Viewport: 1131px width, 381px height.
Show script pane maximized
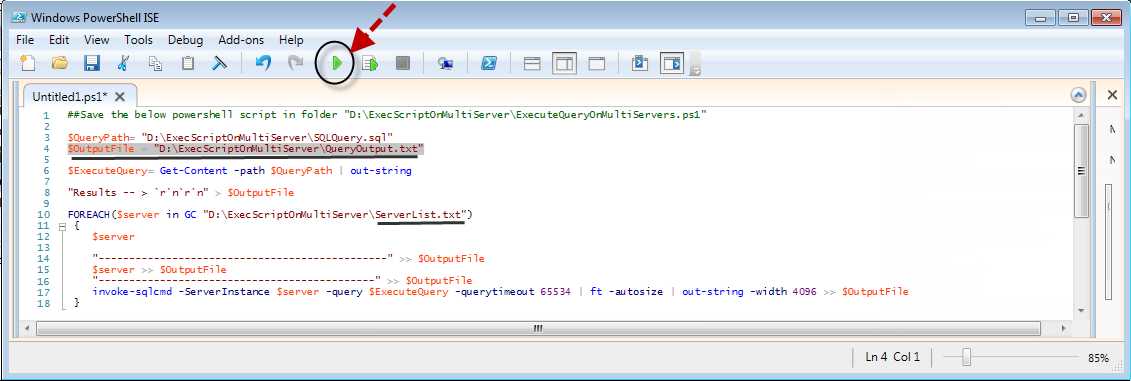[x=597, y=64]
